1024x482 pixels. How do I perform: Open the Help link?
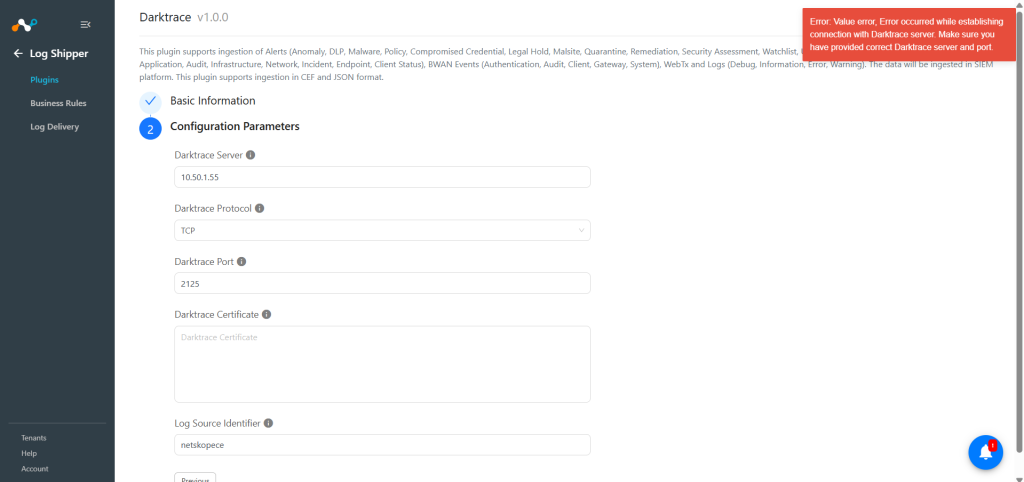coord(29,453)
